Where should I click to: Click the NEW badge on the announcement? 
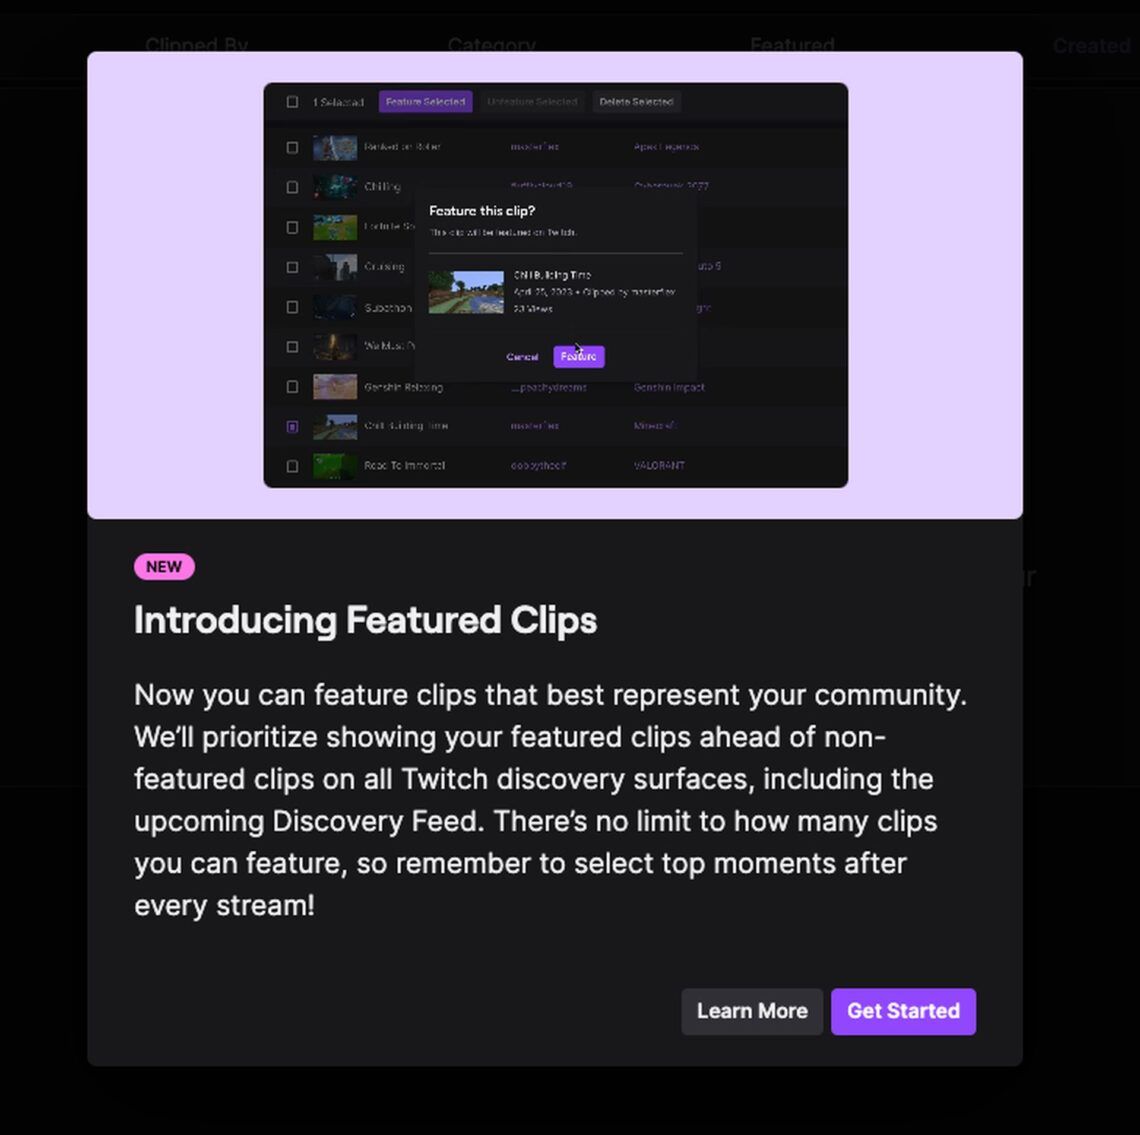[x=163, y=566]
